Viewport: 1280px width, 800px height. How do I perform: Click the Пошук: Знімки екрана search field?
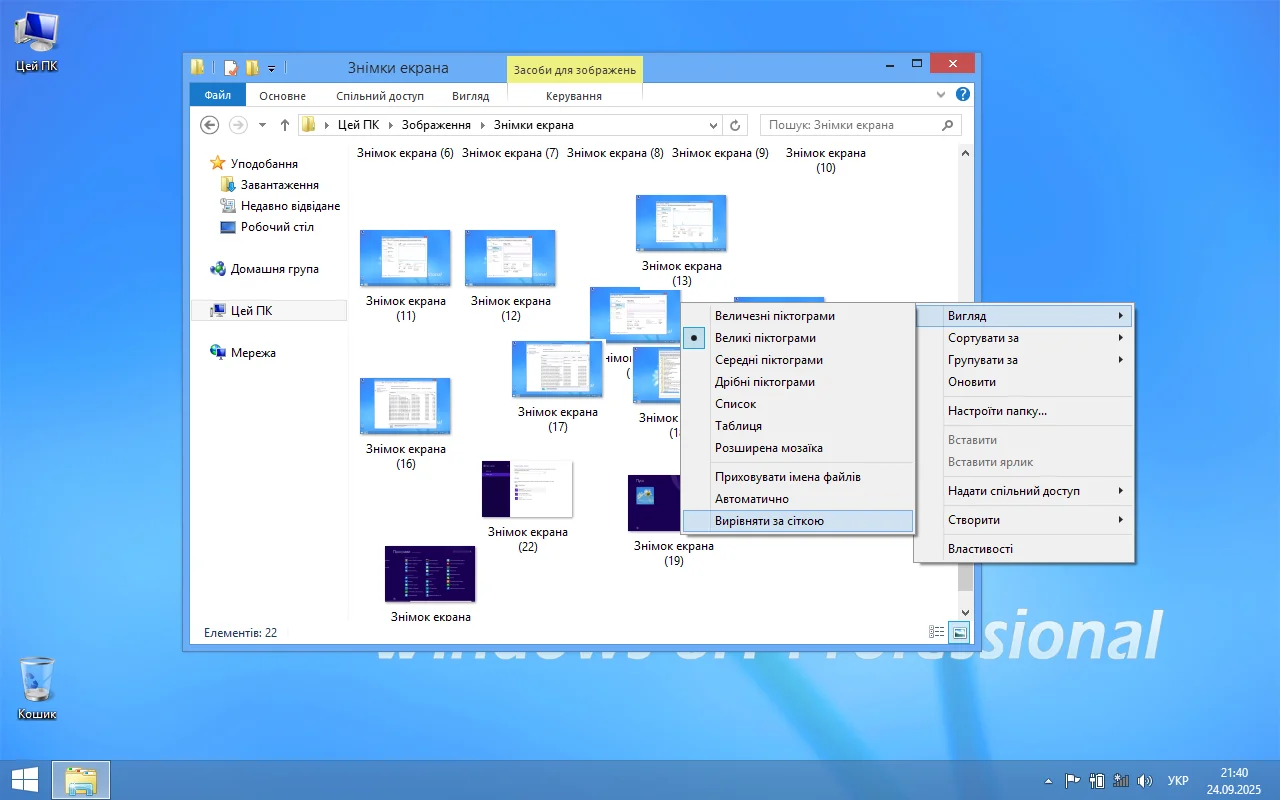click(x=850, y=125)
